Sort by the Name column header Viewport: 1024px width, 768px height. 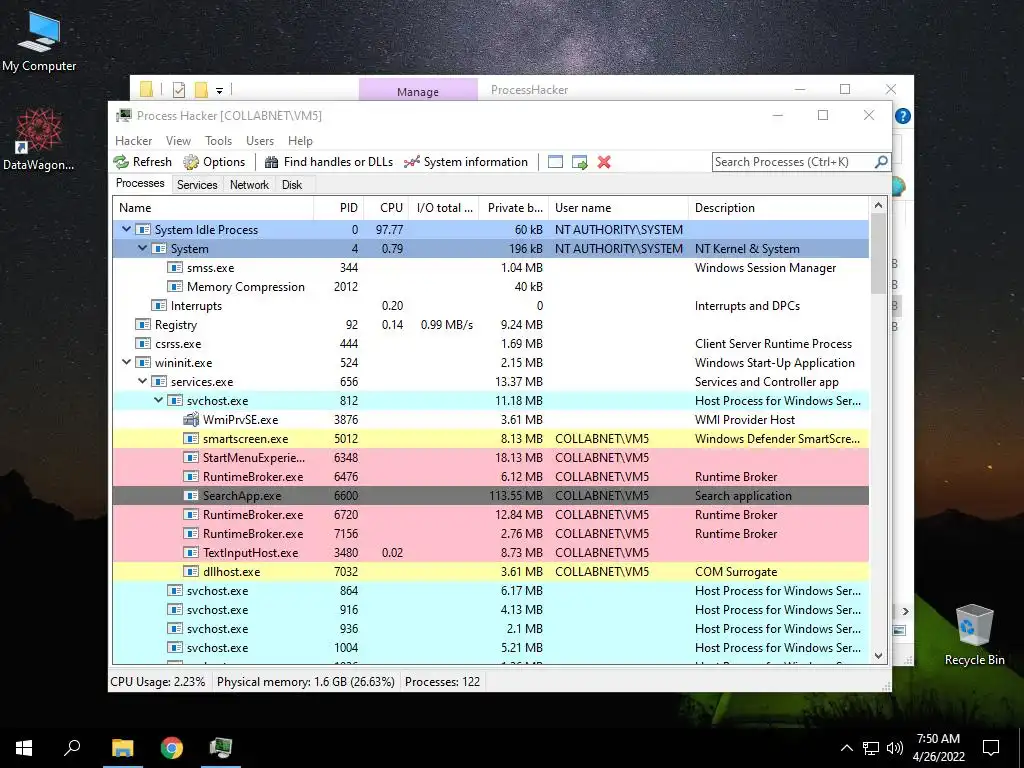pyautogui.click(x=213, y=208)
